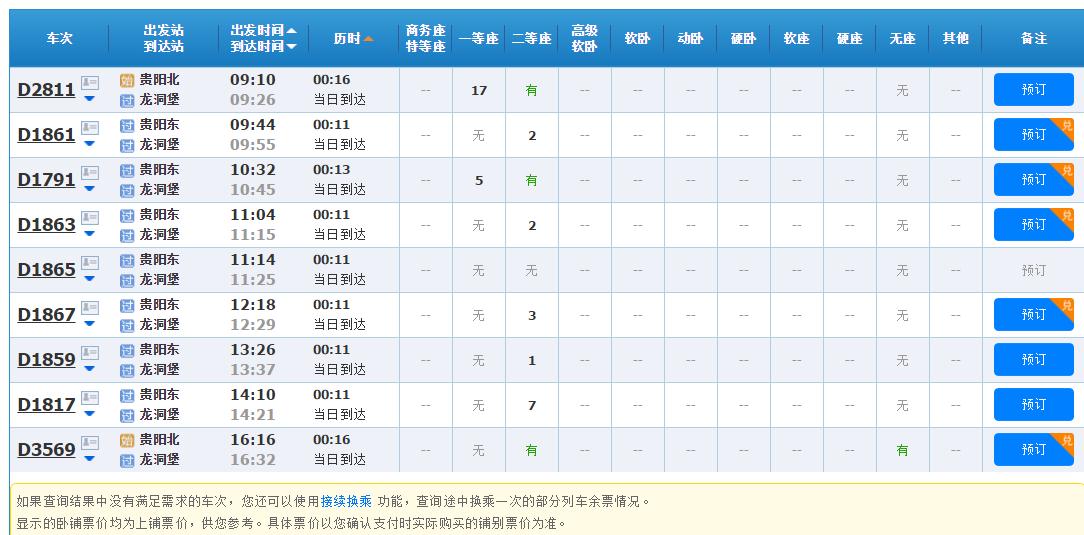The image size is (1084, 535).
Task: Click the blue pass-through icon next to 龙洞堡 for D1817
Action: coord(127,415)
